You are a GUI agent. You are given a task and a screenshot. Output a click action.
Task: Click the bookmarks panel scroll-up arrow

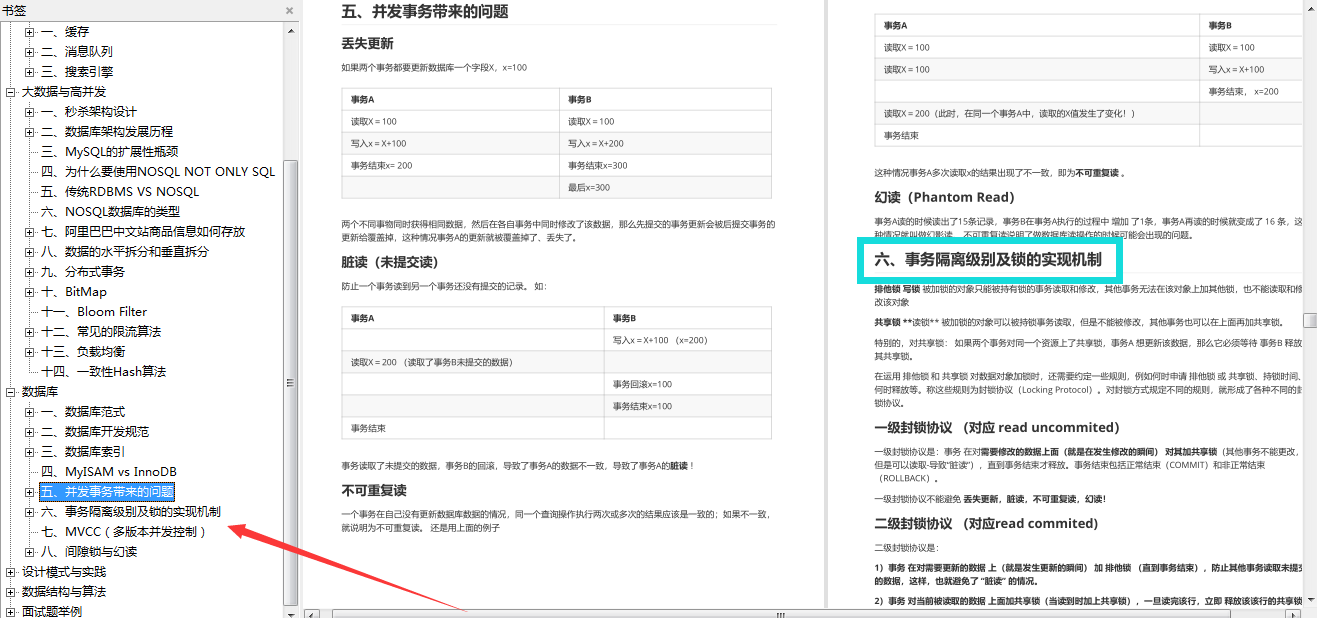click(291, 30)
